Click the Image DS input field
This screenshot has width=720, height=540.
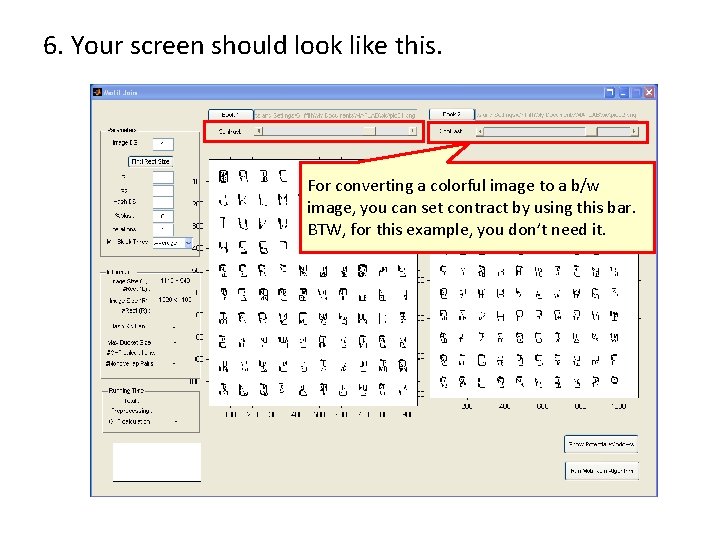coord(163,144)
